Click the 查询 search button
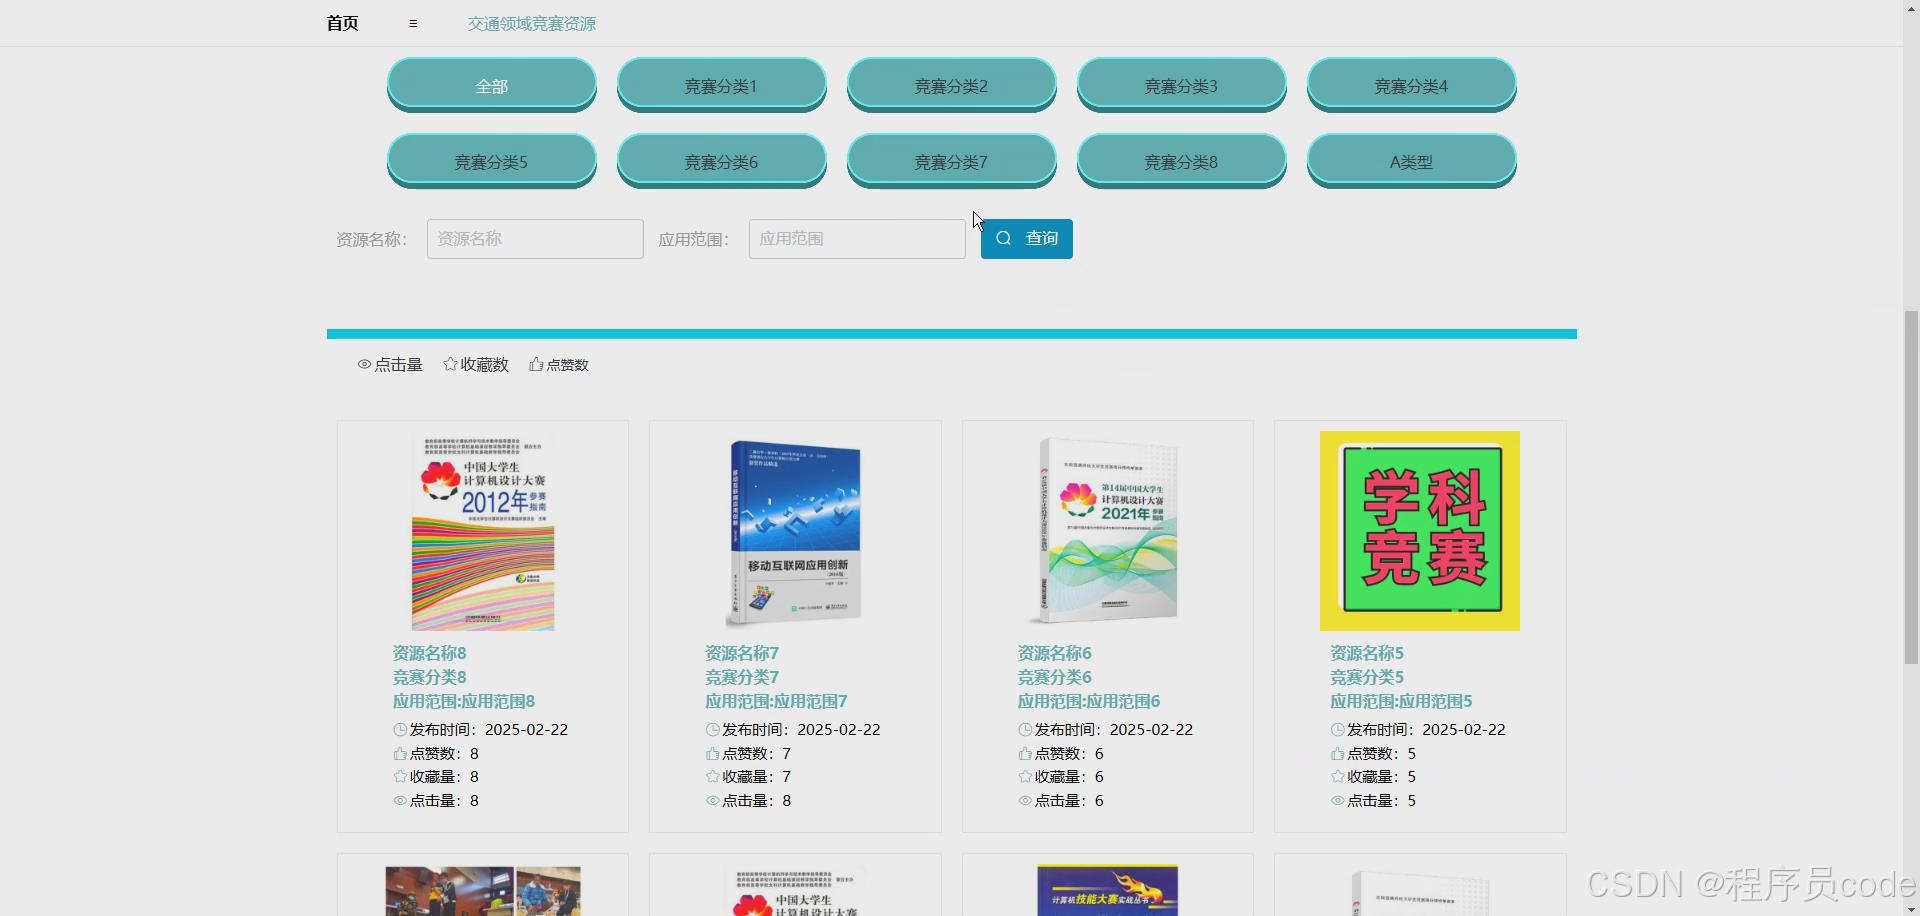Image resolution: width=1920 pixels, height=916 pixels. click(x=1026, y=238)
